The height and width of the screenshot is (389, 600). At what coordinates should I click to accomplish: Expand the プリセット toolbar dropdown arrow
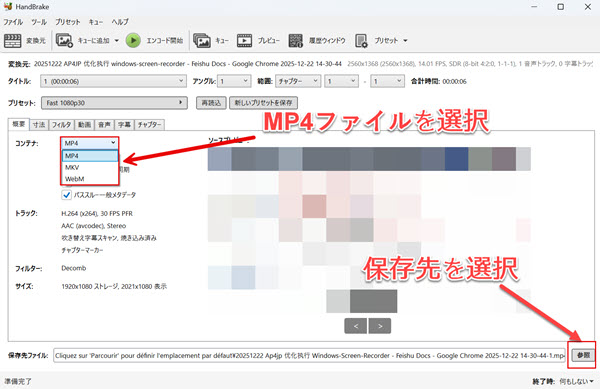click(405, 41)
